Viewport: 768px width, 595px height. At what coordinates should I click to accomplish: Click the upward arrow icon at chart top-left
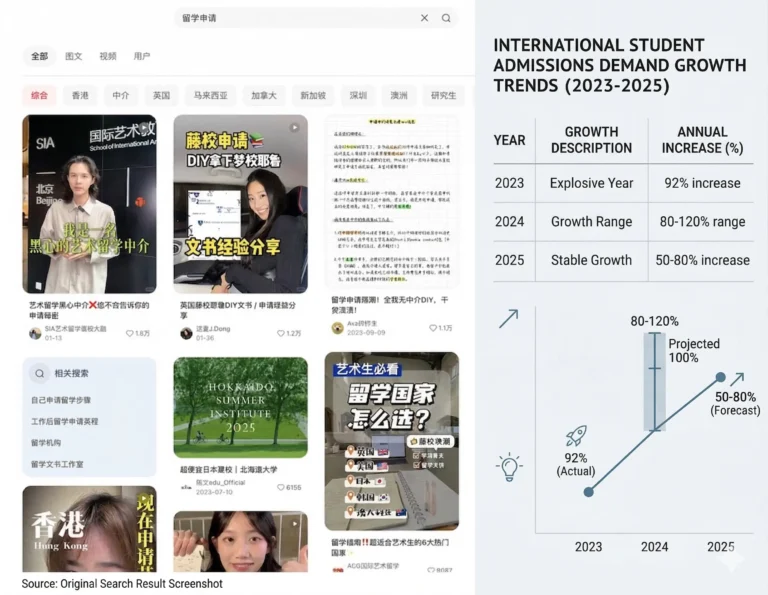click(x=508, y=319)
